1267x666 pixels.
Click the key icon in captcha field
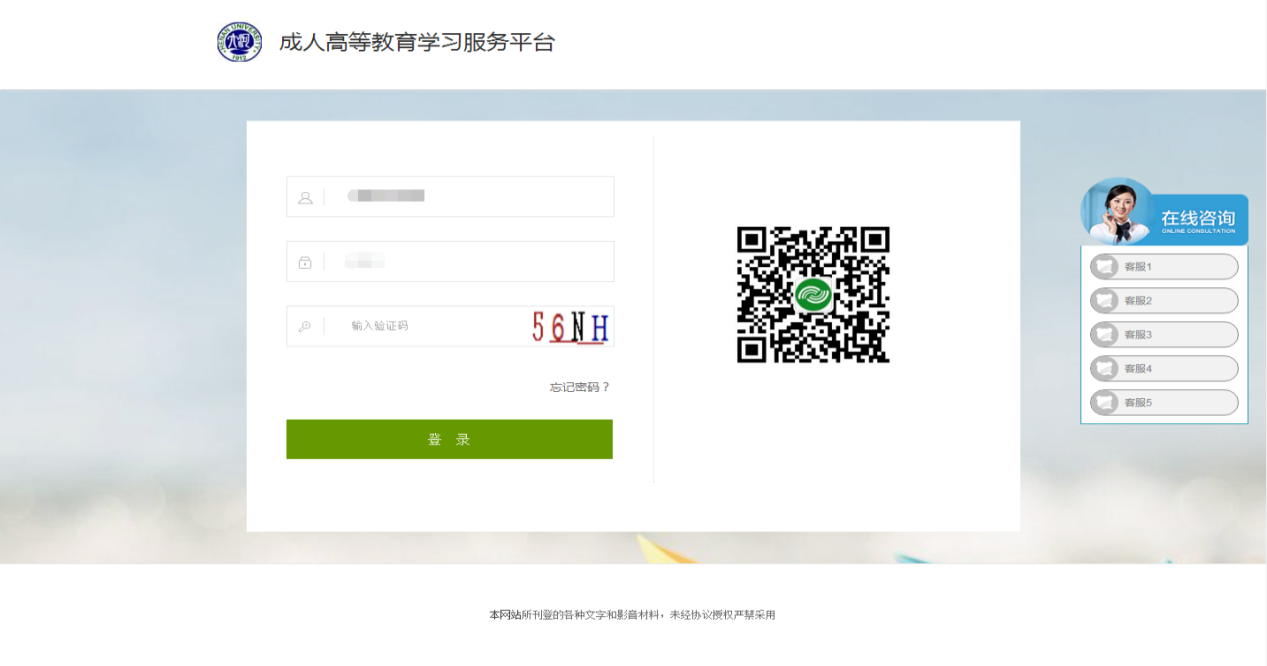click(305, 326)
